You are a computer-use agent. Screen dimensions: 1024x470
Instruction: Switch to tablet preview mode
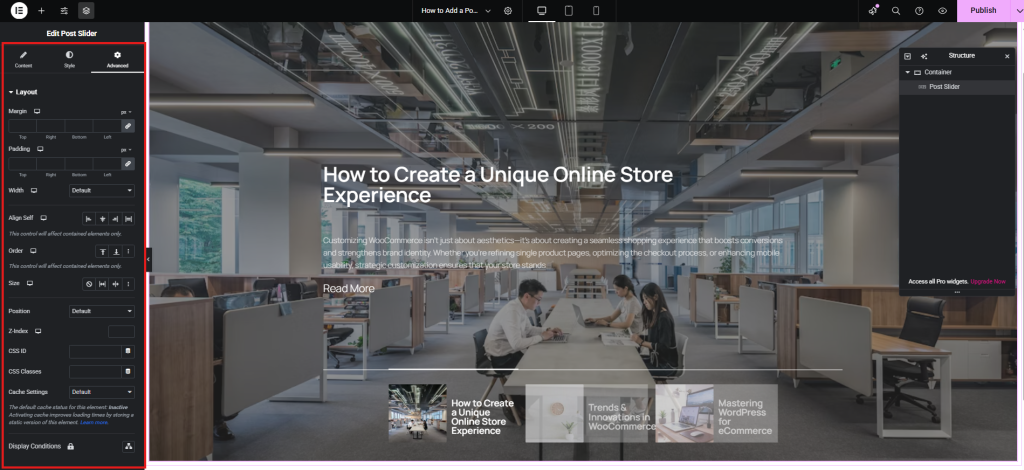pyautogui.click(x=569, y=10)
